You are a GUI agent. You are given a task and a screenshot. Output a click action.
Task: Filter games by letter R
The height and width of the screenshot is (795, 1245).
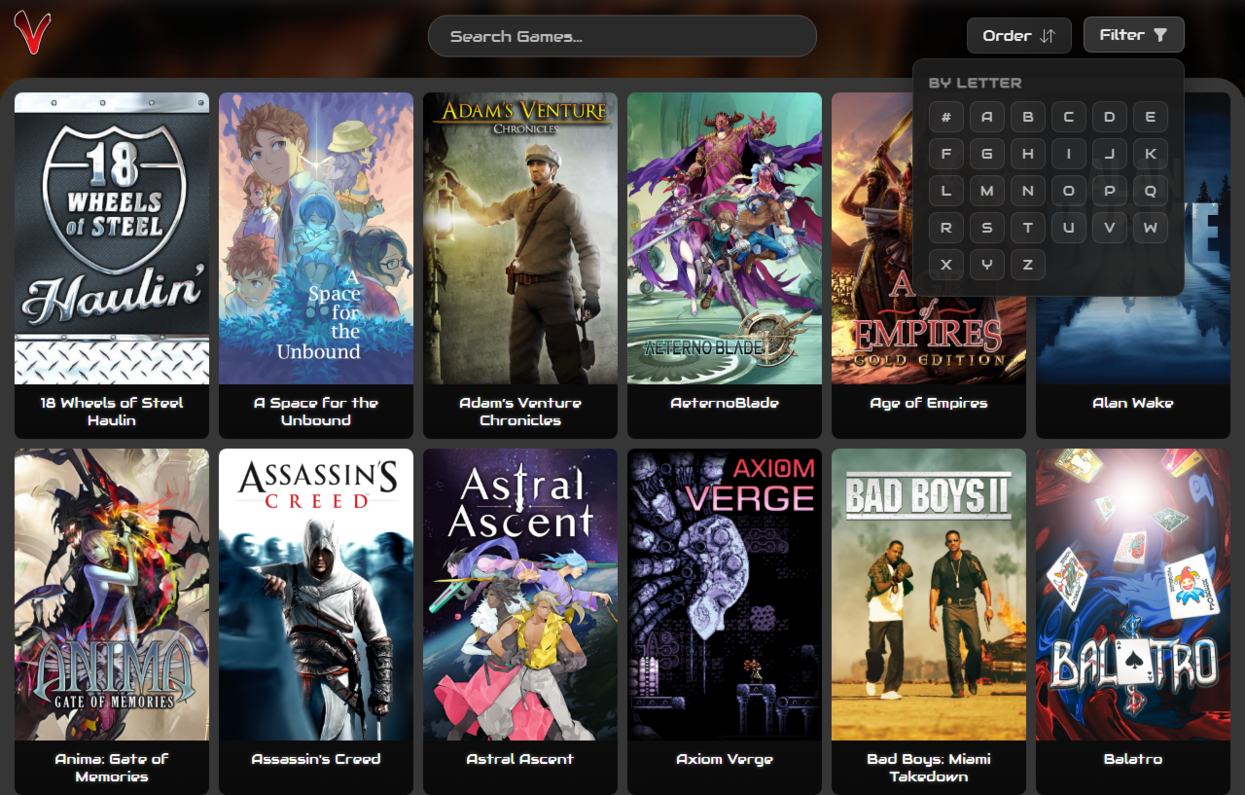(946, 228)
